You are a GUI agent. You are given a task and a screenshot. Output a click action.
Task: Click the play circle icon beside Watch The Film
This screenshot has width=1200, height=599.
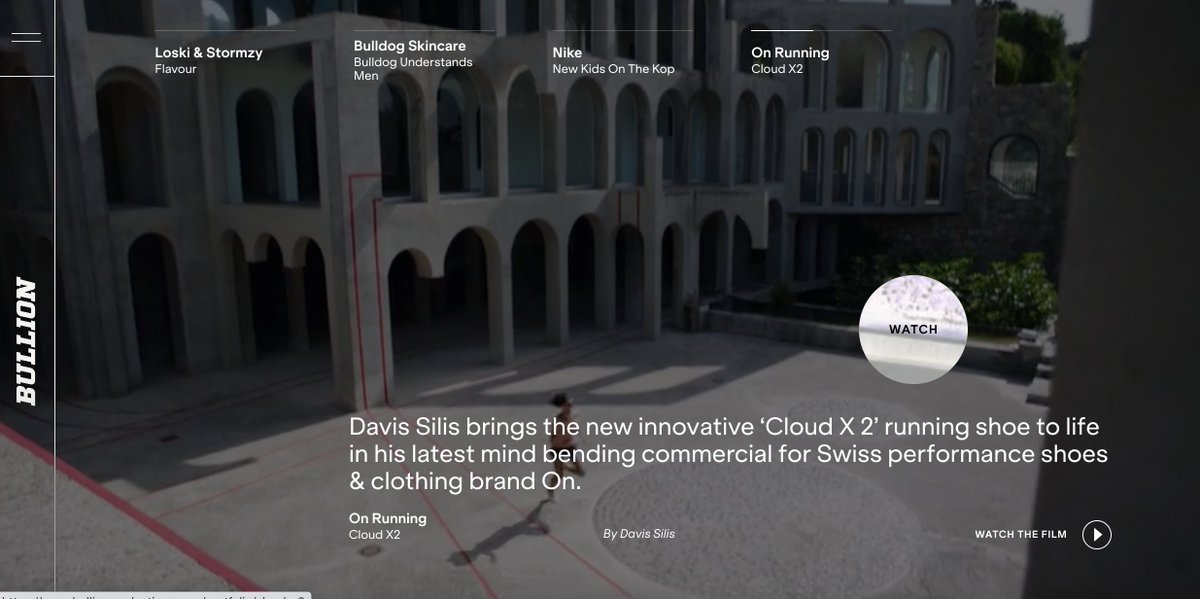coord(1097,535)
